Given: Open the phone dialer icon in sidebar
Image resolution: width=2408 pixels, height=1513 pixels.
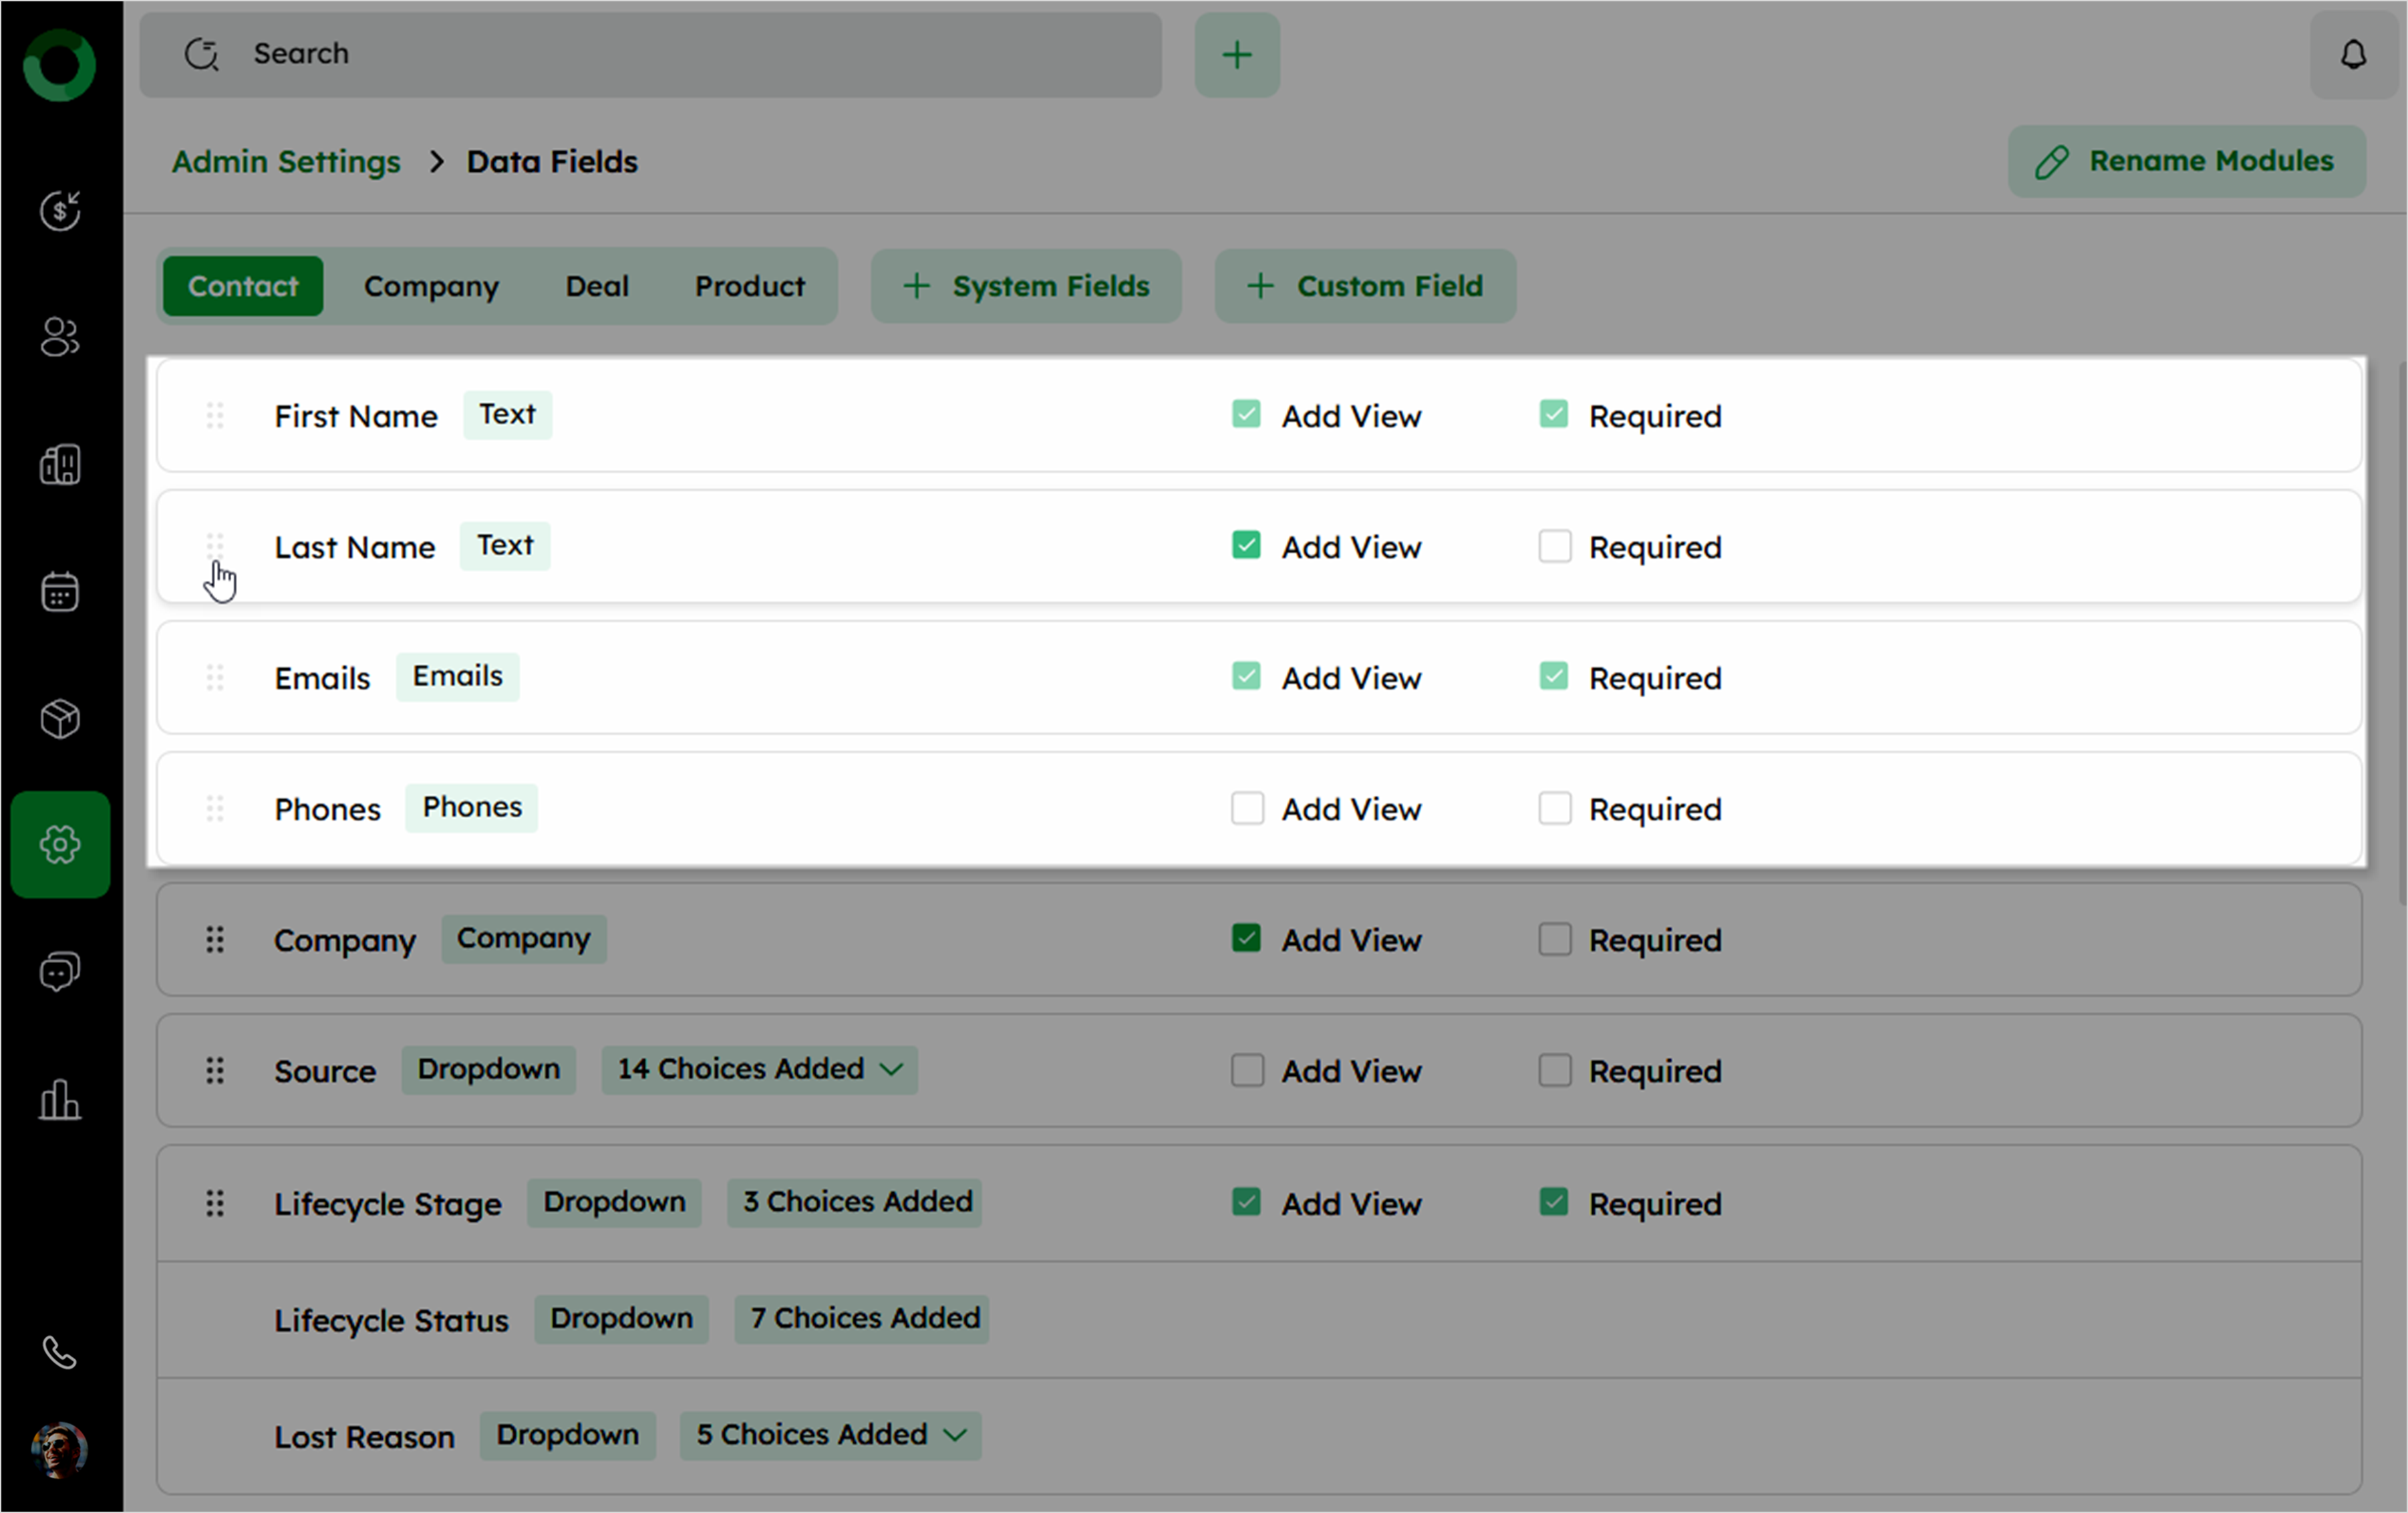Looking at the screenshot, I should [60, 1352].
